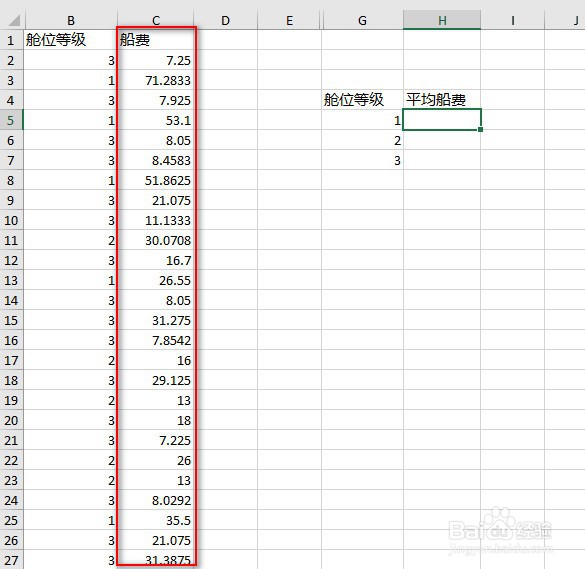This screenshot has height=569, width=585.
Task: Click fill handle of cell H5
Action: (480, 129)
